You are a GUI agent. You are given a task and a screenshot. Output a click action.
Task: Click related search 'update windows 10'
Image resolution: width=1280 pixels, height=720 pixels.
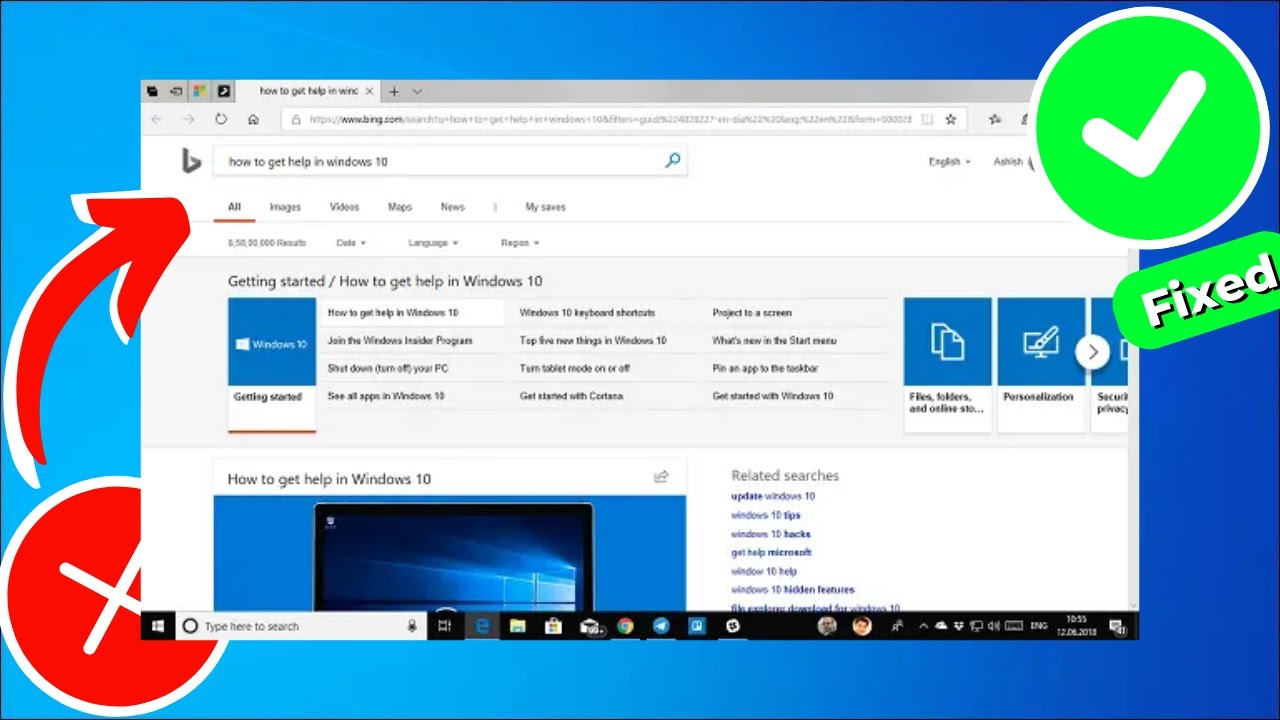773,496
